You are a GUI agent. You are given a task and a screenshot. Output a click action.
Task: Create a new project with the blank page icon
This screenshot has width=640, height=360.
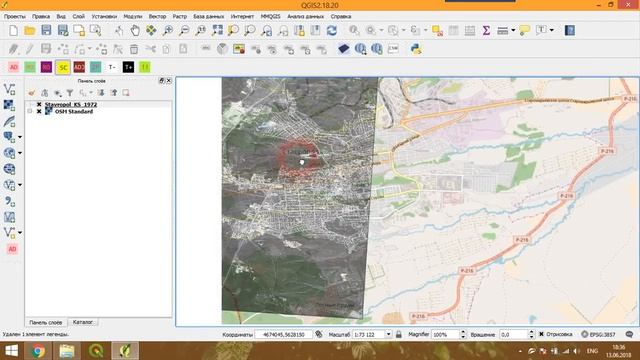click(x=13, y=31)
